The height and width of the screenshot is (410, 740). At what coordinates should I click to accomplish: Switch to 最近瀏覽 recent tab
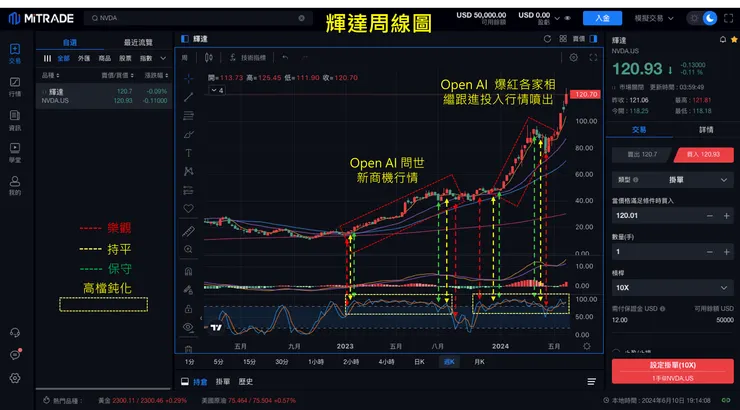coord(138,42)
